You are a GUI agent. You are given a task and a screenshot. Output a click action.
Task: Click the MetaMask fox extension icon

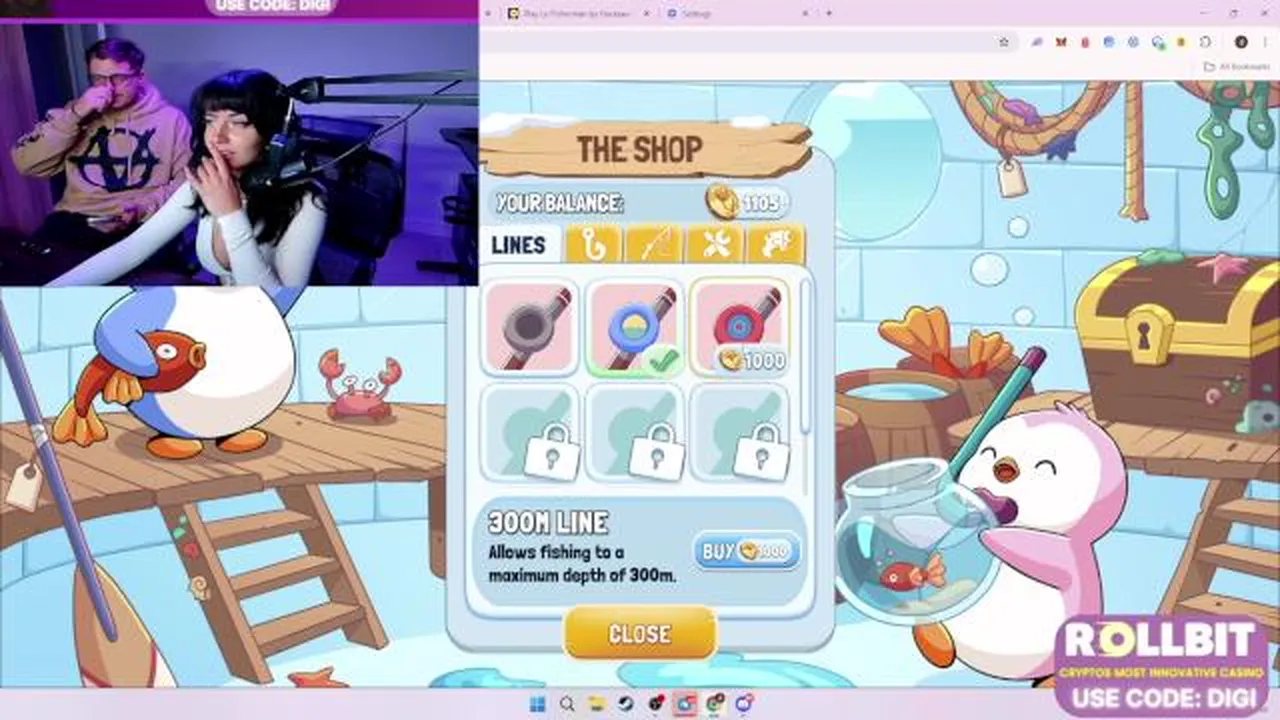[1061, 42]
